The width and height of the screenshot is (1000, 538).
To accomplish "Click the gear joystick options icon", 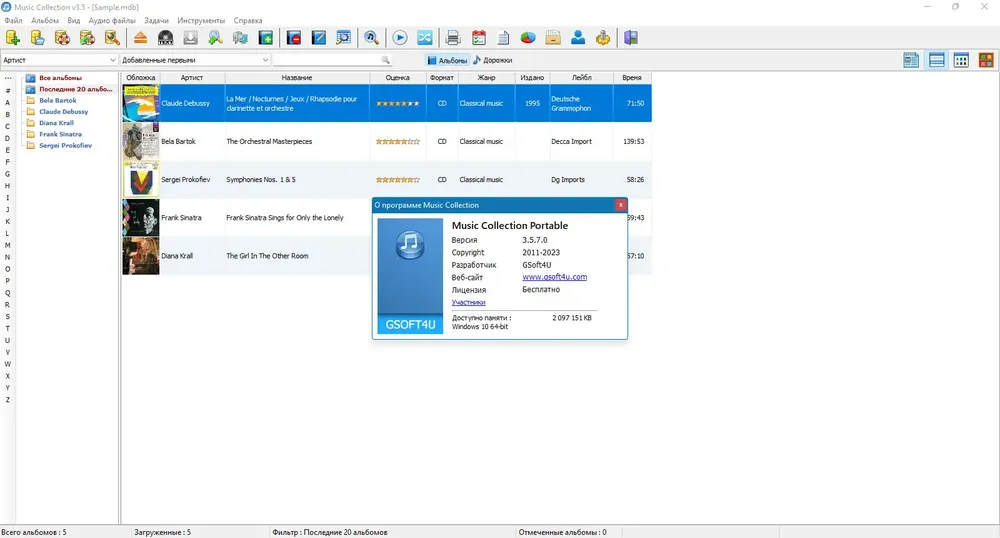I will (x=603, y=38).
